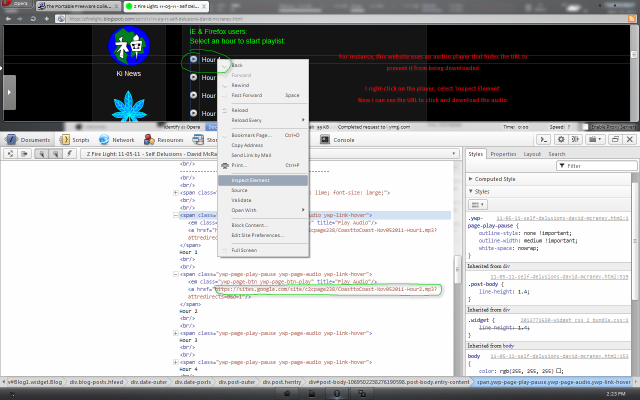
Task: Collapse the highlighted ywp-page-play-pause span node
Action: click(176, 215)
